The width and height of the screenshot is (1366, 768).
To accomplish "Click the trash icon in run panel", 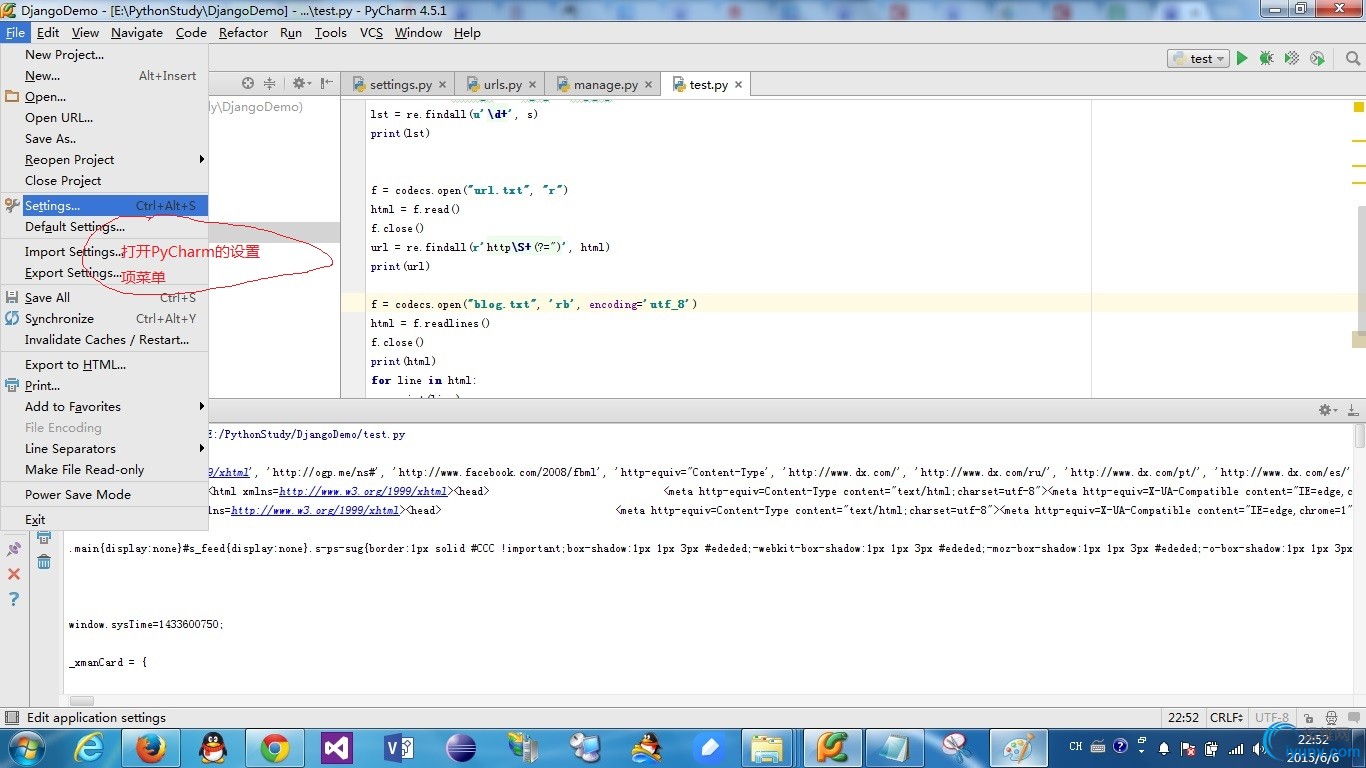I will [x=44, y=562].
